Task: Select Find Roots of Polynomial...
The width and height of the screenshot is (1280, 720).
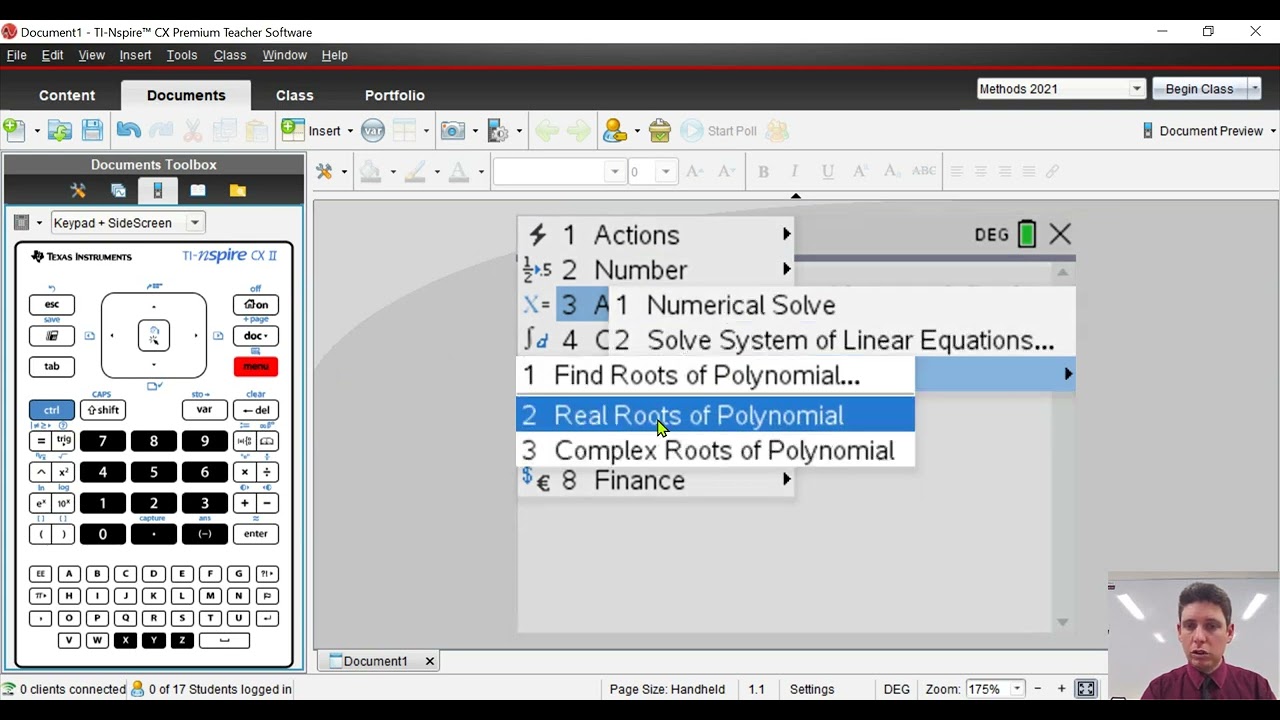Action: (x=715, y=375)
